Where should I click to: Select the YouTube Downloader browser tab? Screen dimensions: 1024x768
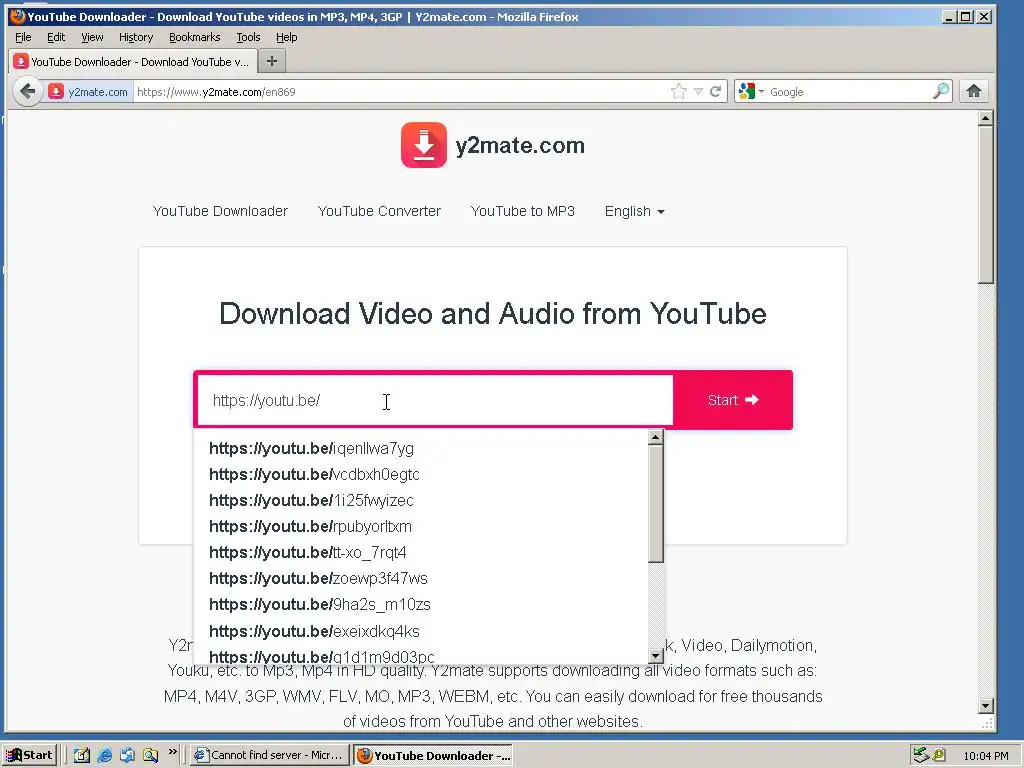[131, 62]
